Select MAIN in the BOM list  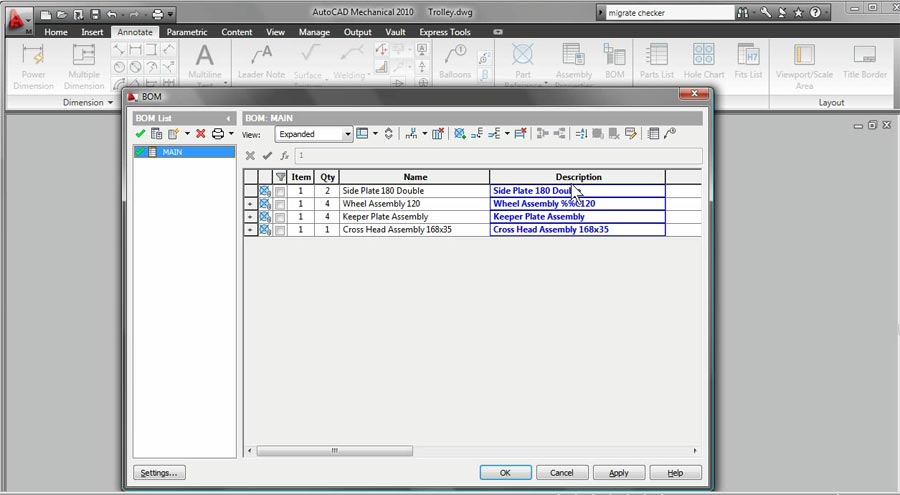point(184,152)
